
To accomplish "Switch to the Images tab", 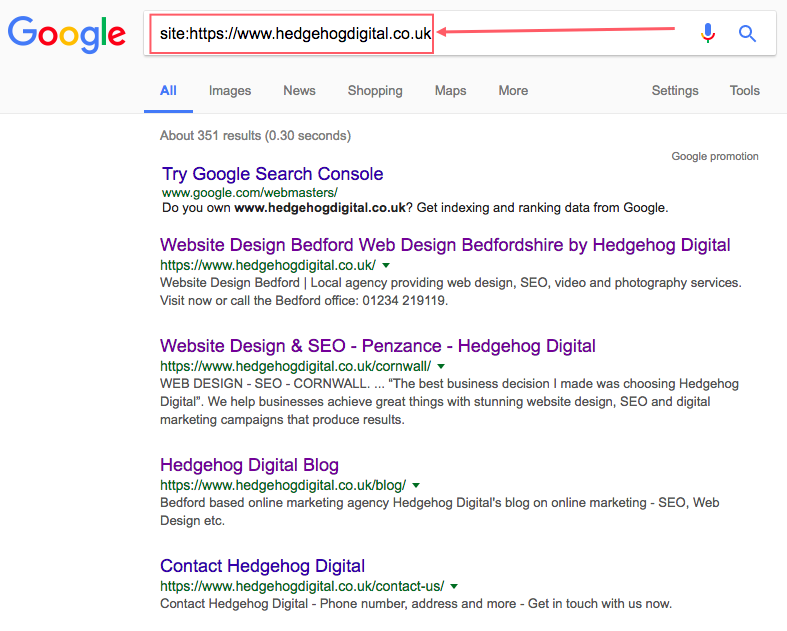I will coord(230,91).
